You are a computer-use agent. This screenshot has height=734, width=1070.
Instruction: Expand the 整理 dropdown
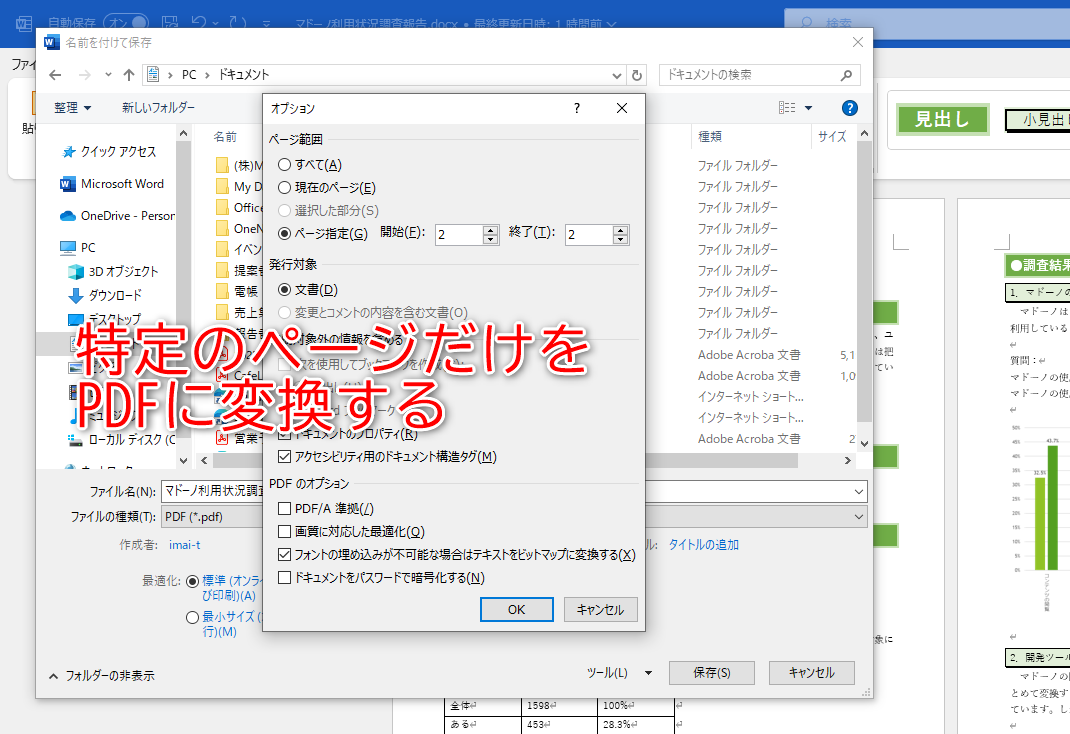tap(72, 107)
